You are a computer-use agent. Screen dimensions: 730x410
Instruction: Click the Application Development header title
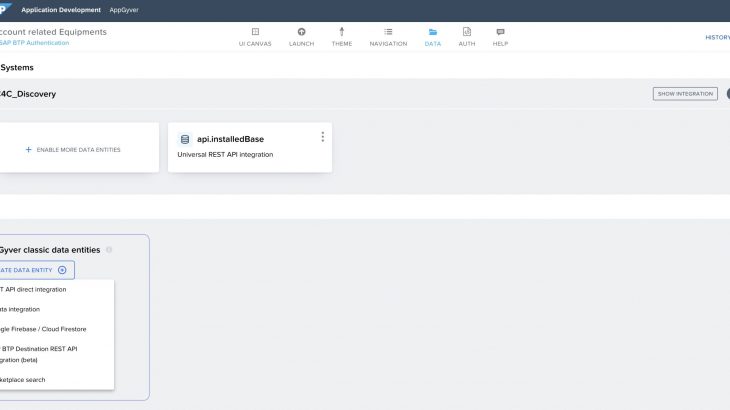pyautogui.click(x=61, y=10)
